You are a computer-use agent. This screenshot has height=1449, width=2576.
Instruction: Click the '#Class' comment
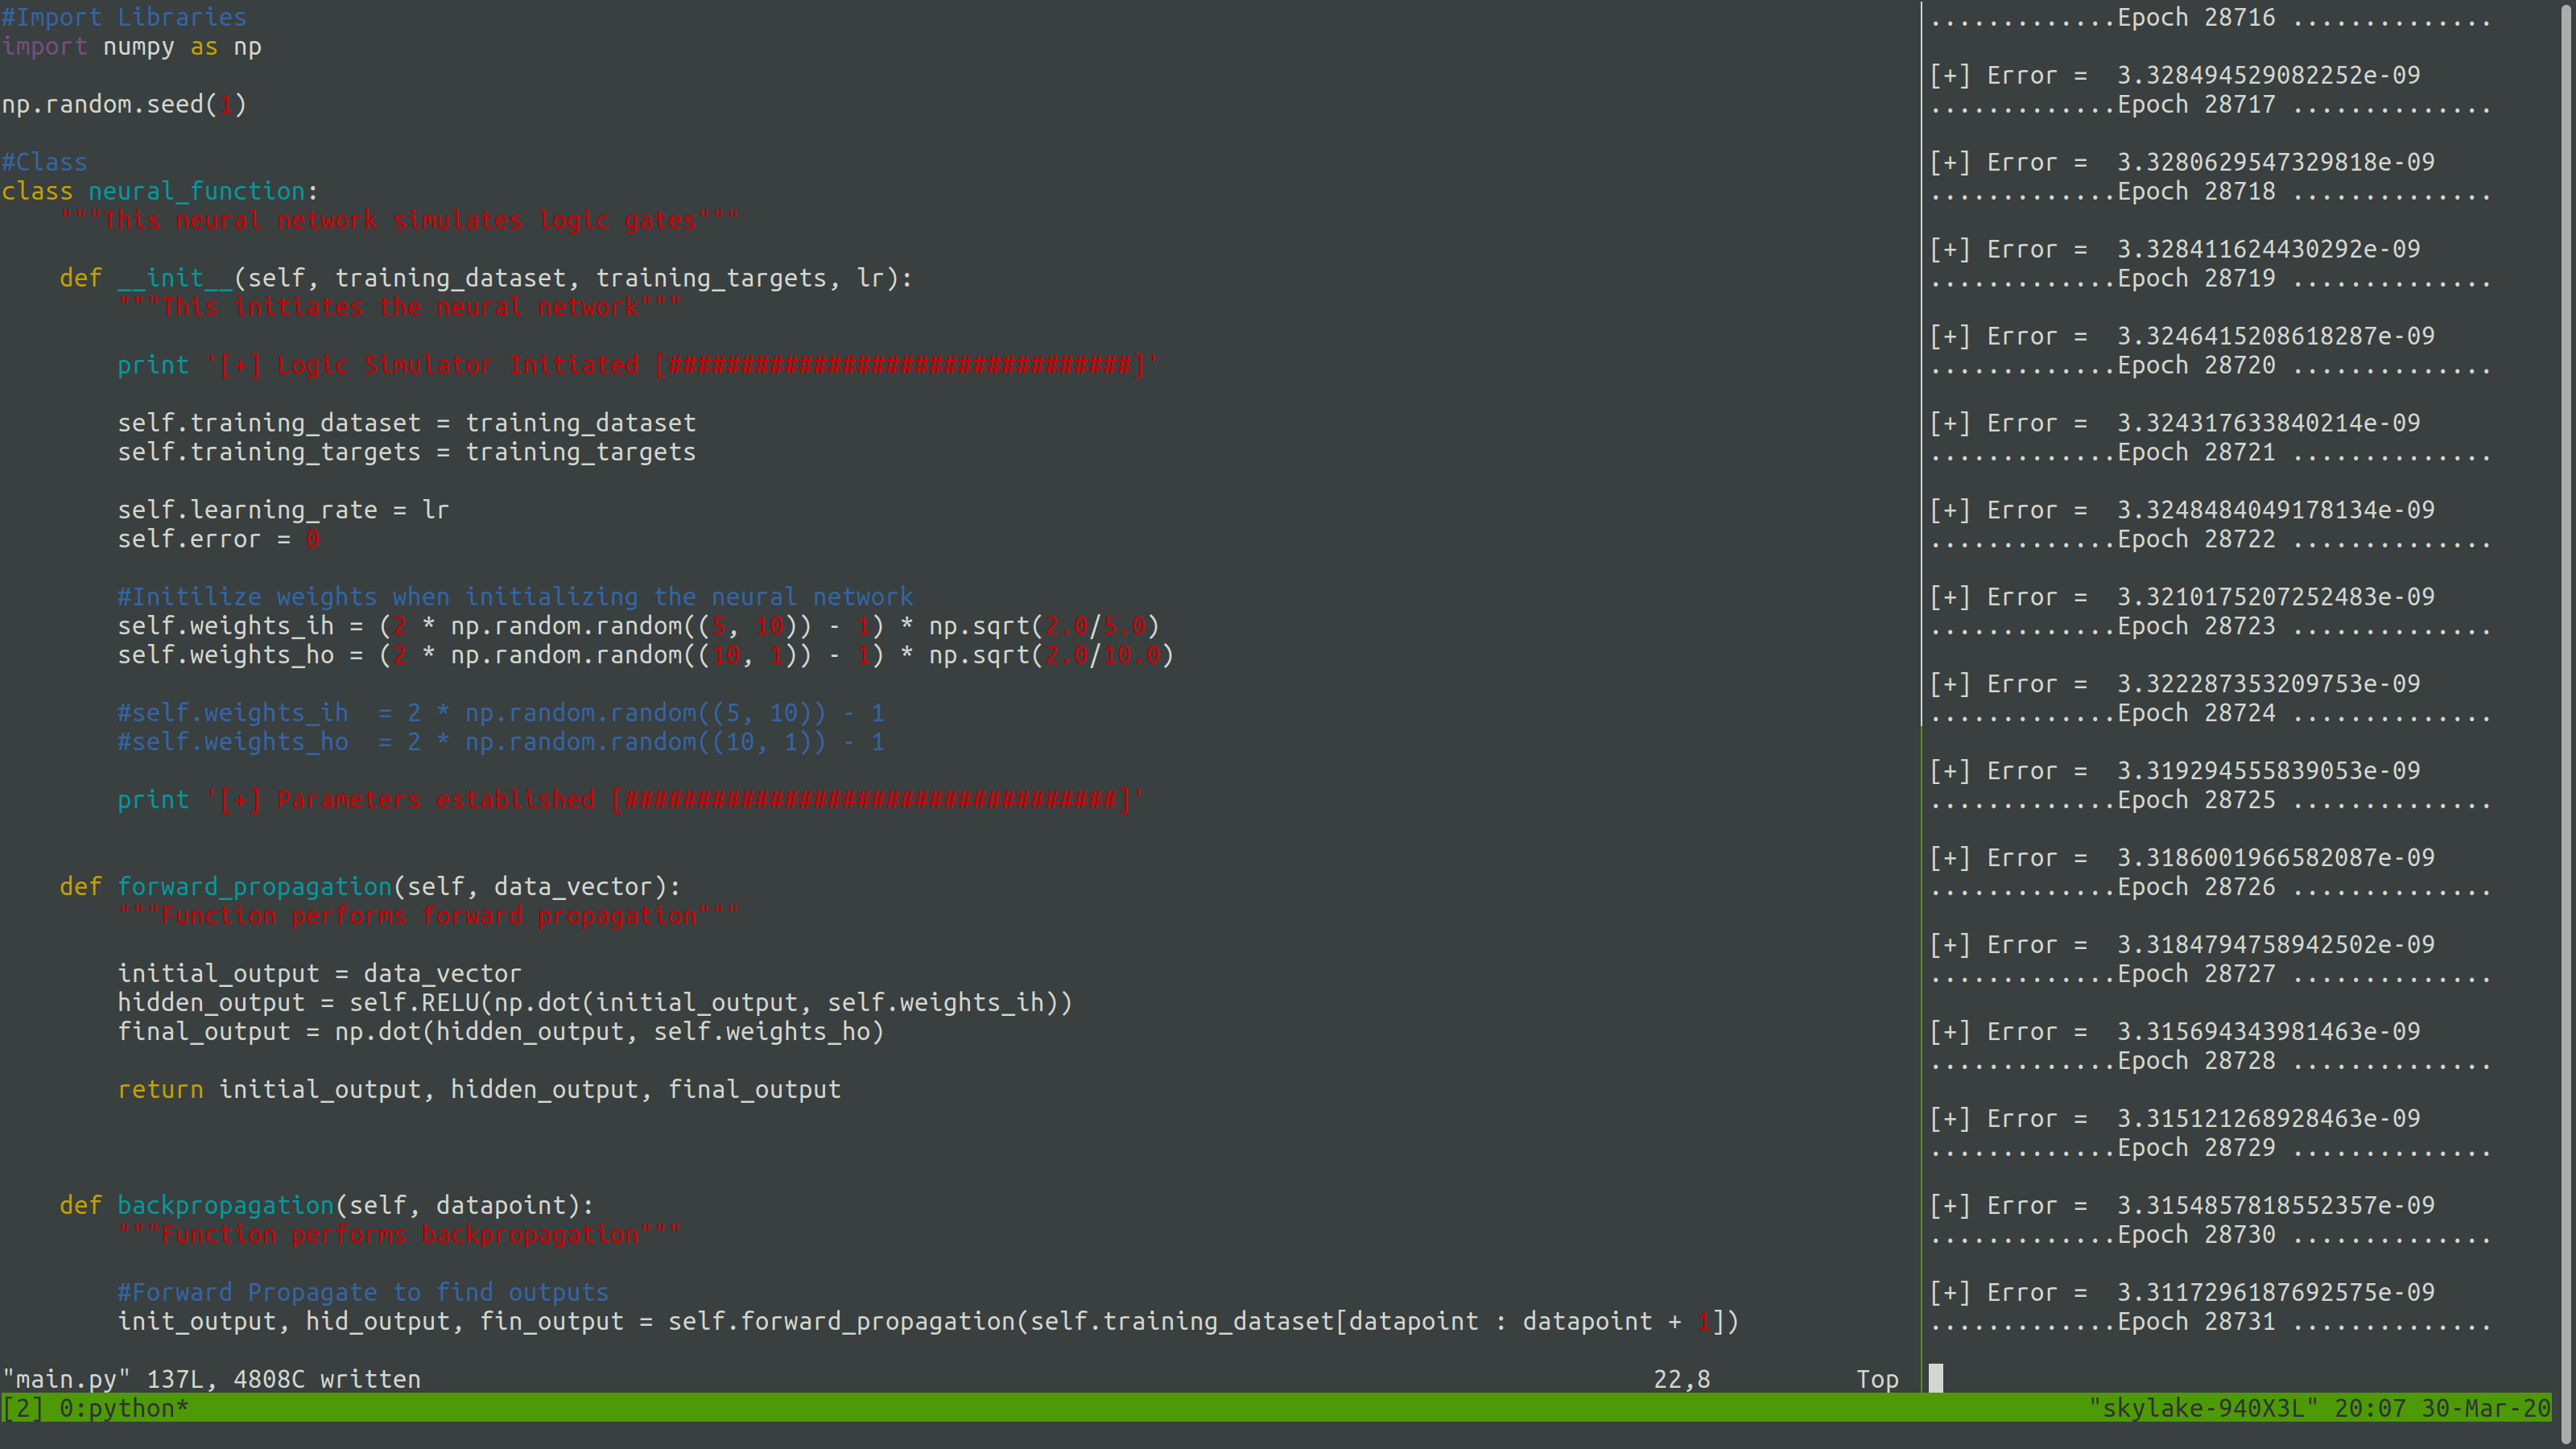click(x=44, y=162)
